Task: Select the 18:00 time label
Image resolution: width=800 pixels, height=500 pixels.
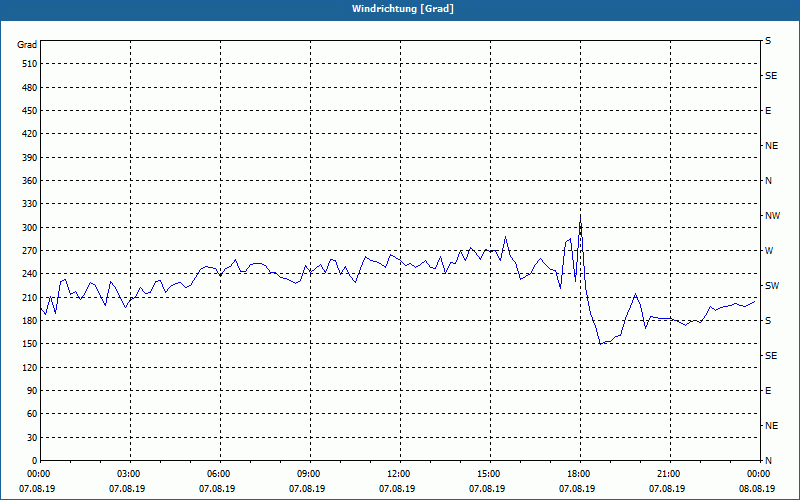Action: 579,473
